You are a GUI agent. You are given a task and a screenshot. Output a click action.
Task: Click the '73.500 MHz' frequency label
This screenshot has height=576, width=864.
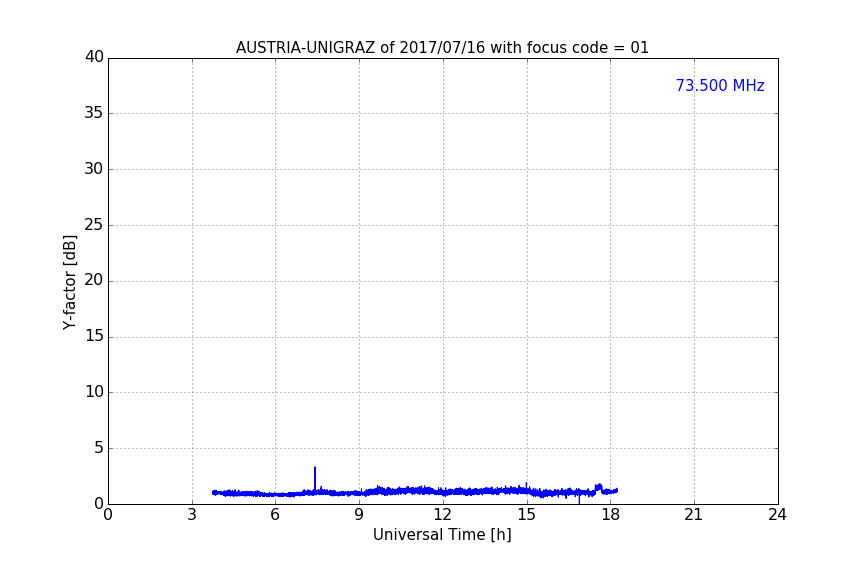click(720, 86)
